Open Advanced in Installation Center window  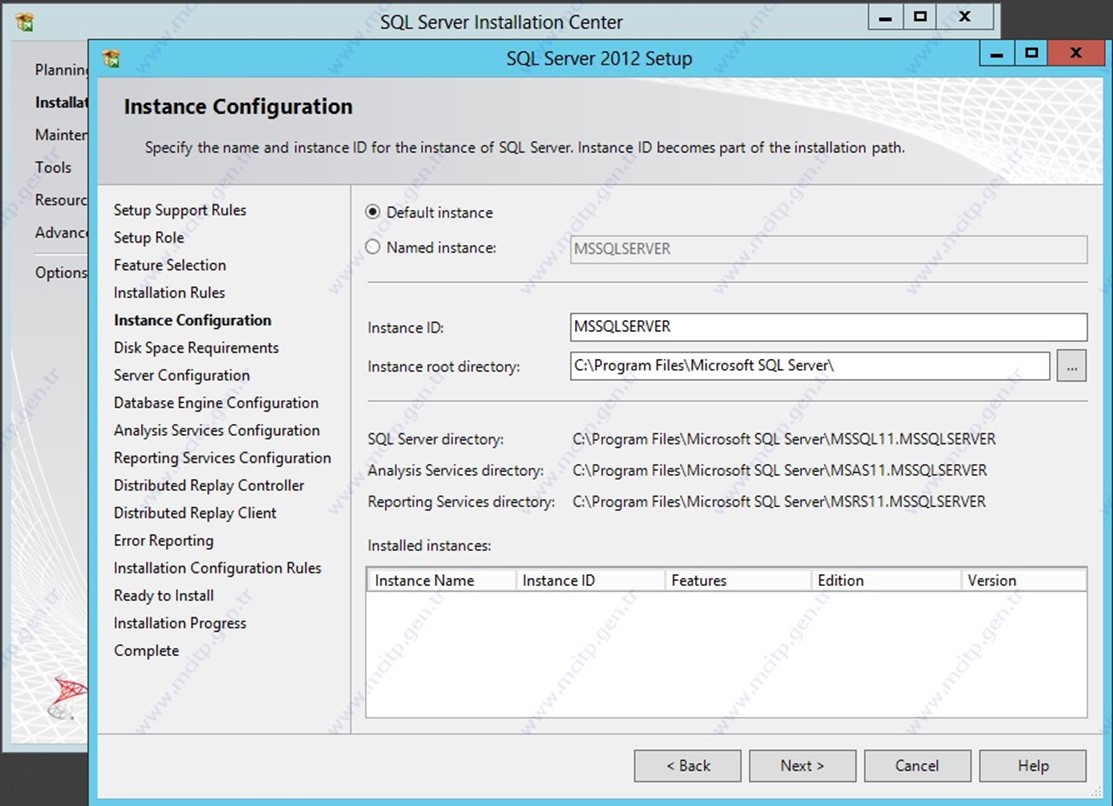click(x=61, y=233)
